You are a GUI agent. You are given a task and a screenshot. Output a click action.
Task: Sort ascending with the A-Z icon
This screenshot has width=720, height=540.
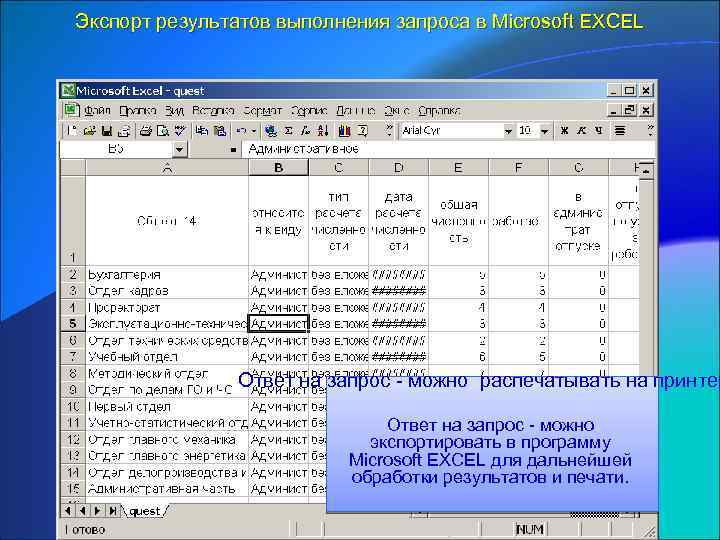coord(323,131)
